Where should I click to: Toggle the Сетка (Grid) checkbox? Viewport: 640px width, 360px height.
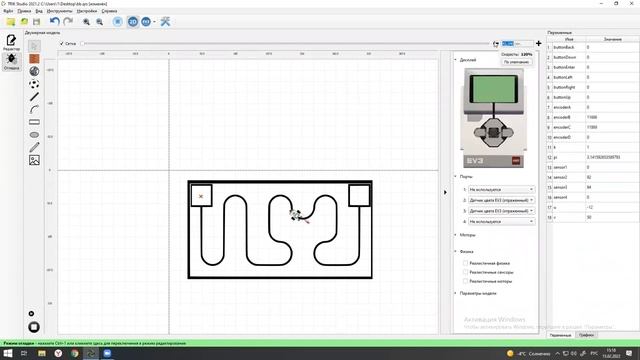coord(62,43)
